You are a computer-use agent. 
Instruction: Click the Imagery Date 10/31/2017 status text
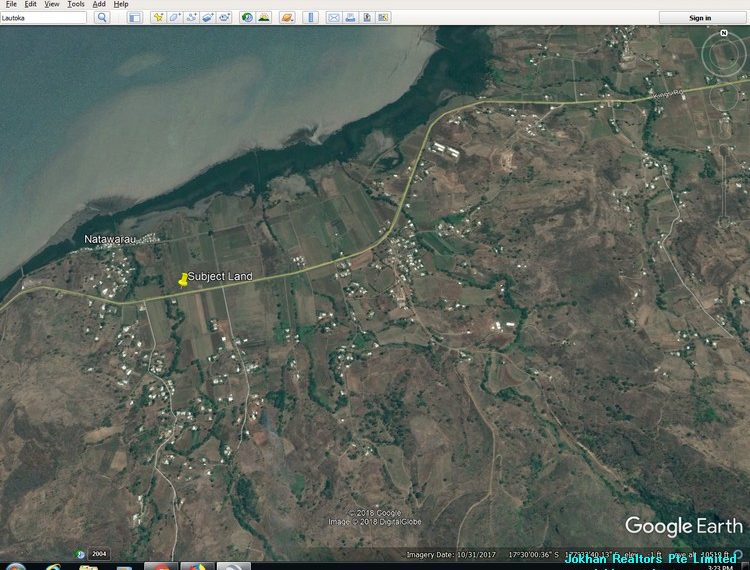[451, 555]
